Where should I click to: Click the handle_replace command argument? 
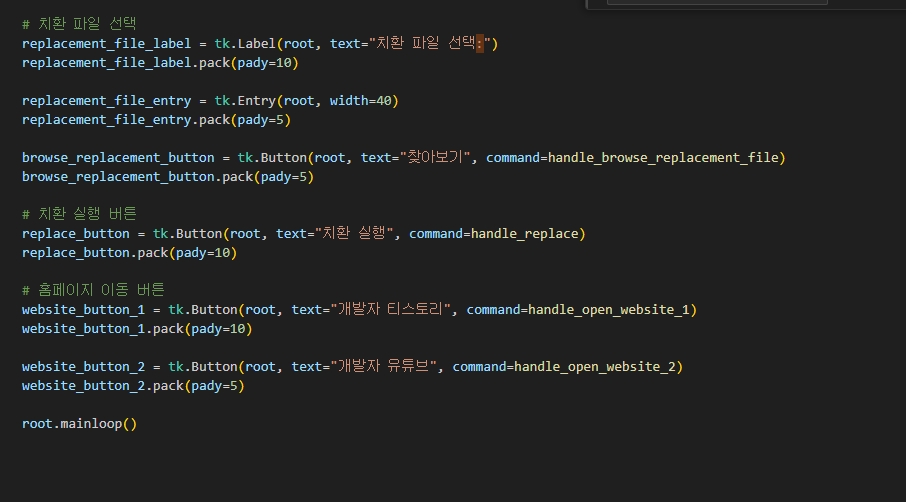click(524, 233)
